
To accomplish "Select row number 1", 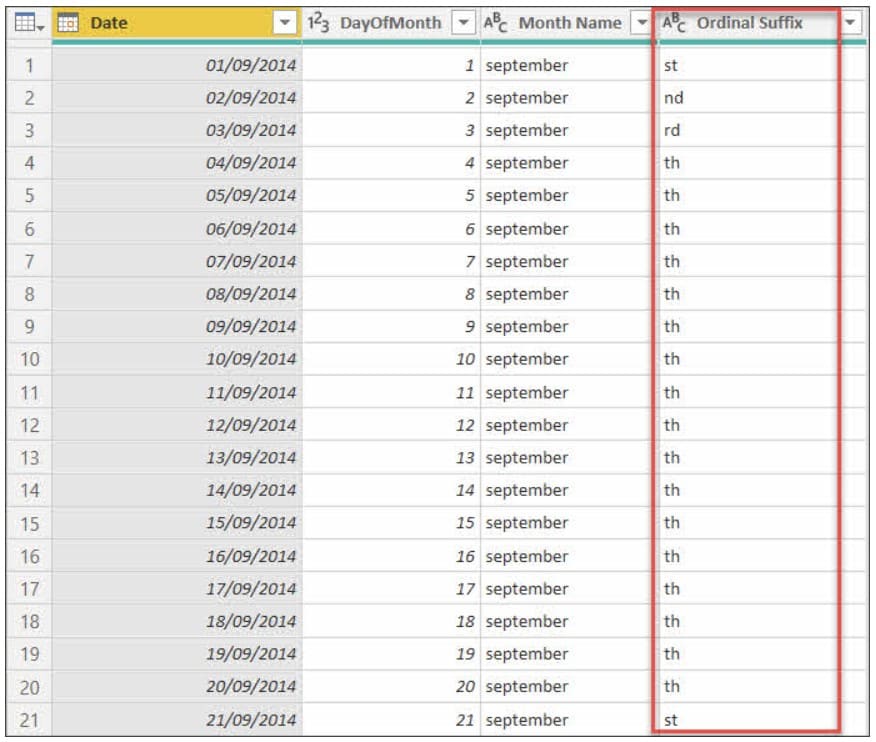I will (29, 65).
